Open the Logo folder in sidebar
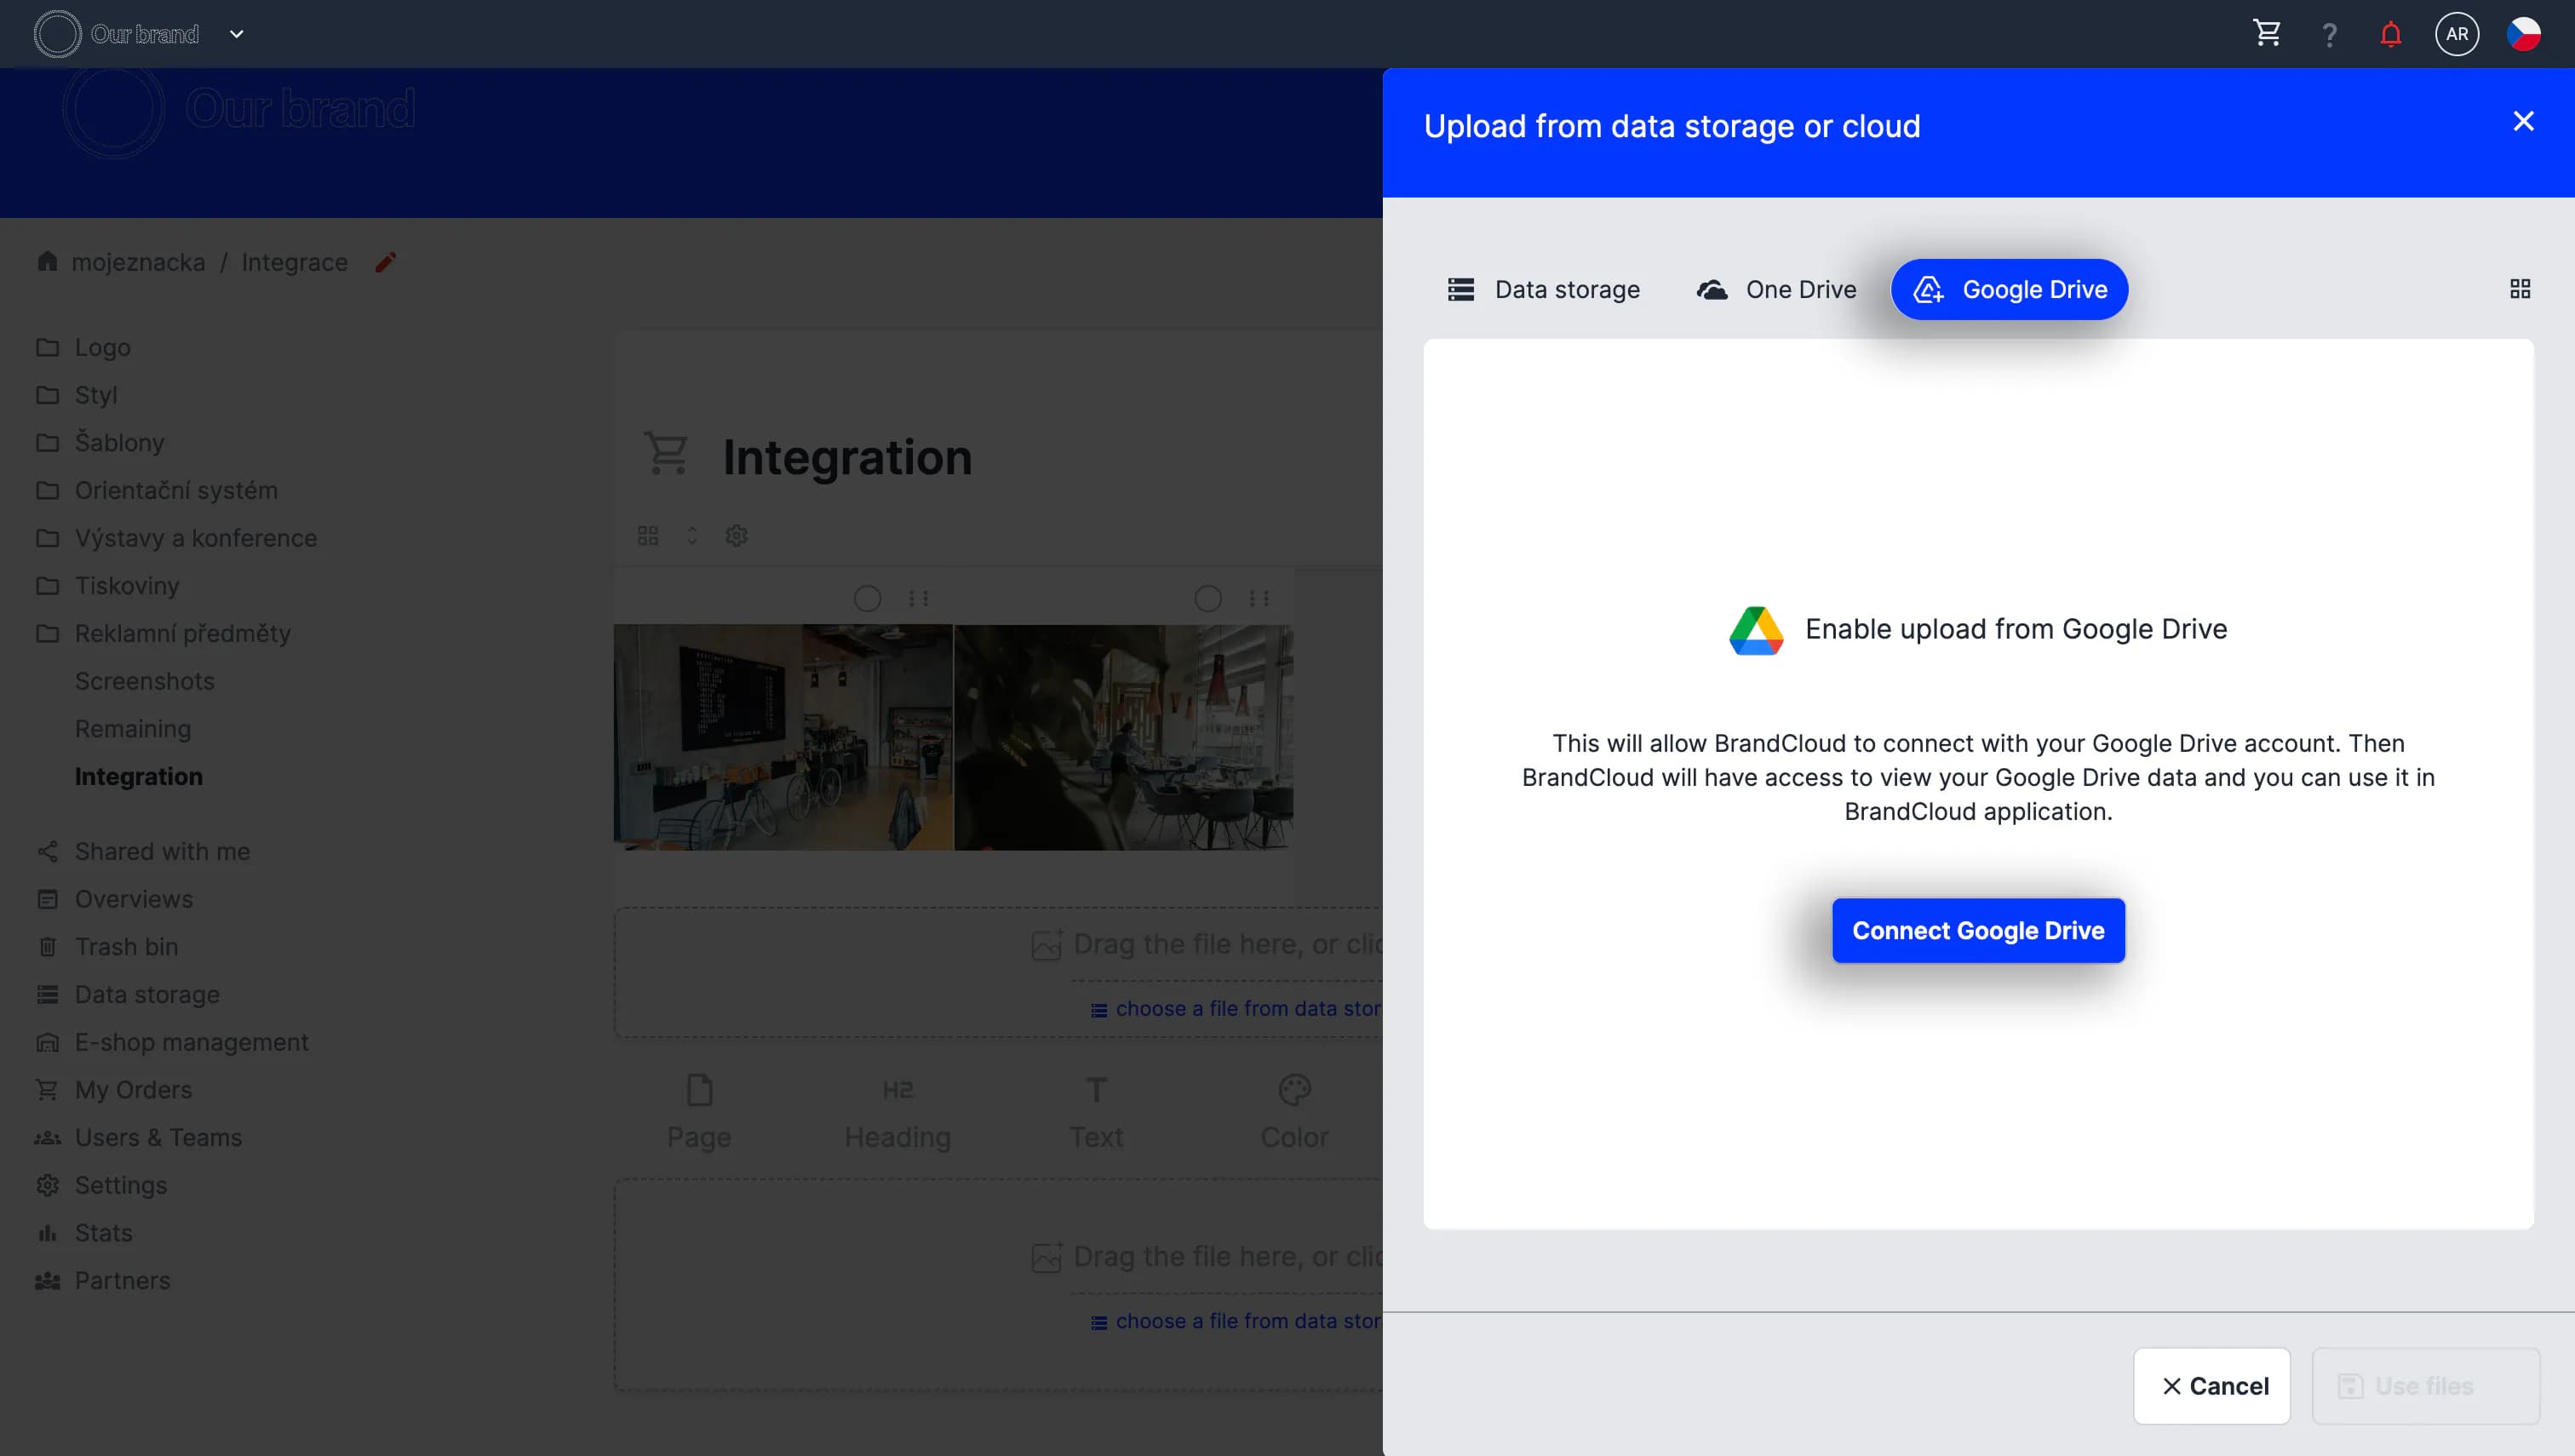 [102, 347]
